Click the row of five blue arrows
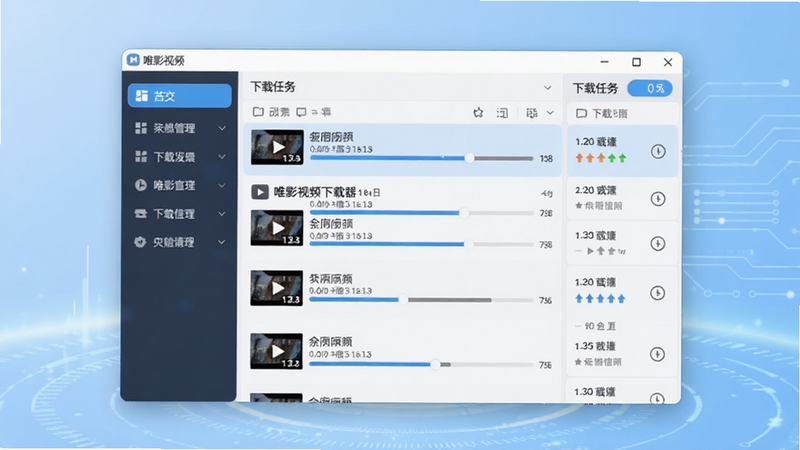 600,298
